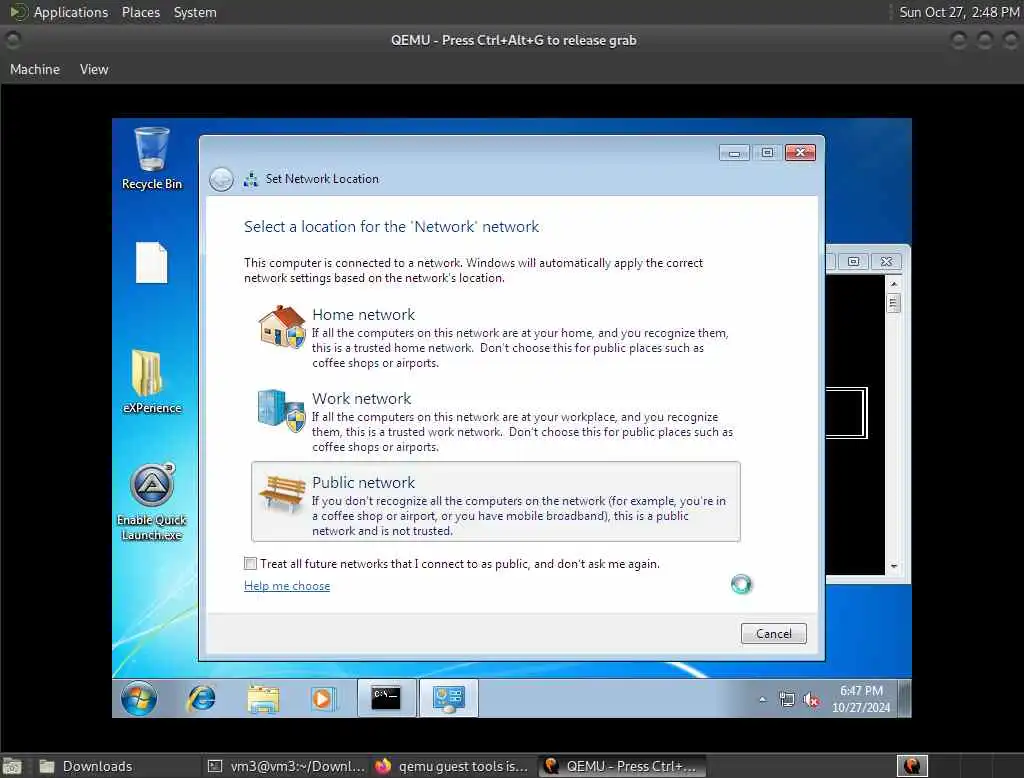Open the network status tray icon
This screenshot has height=778, width=1024.
click(x=787, y=700)
